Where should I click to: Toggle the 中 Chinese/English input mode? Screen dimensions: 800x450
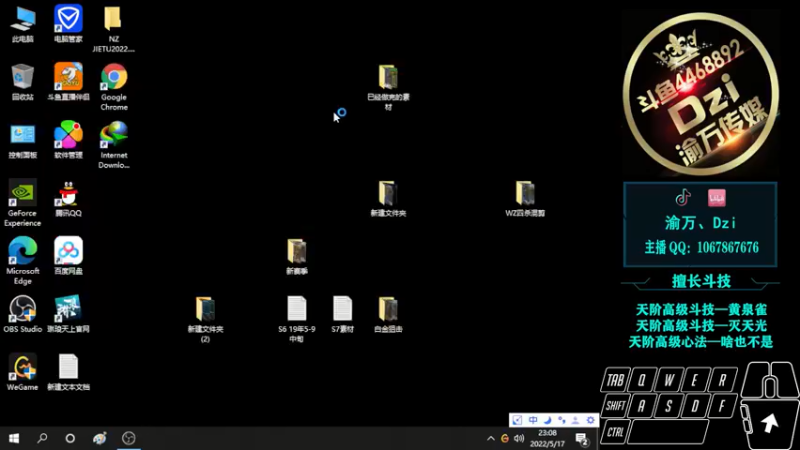tap(533, 420)
